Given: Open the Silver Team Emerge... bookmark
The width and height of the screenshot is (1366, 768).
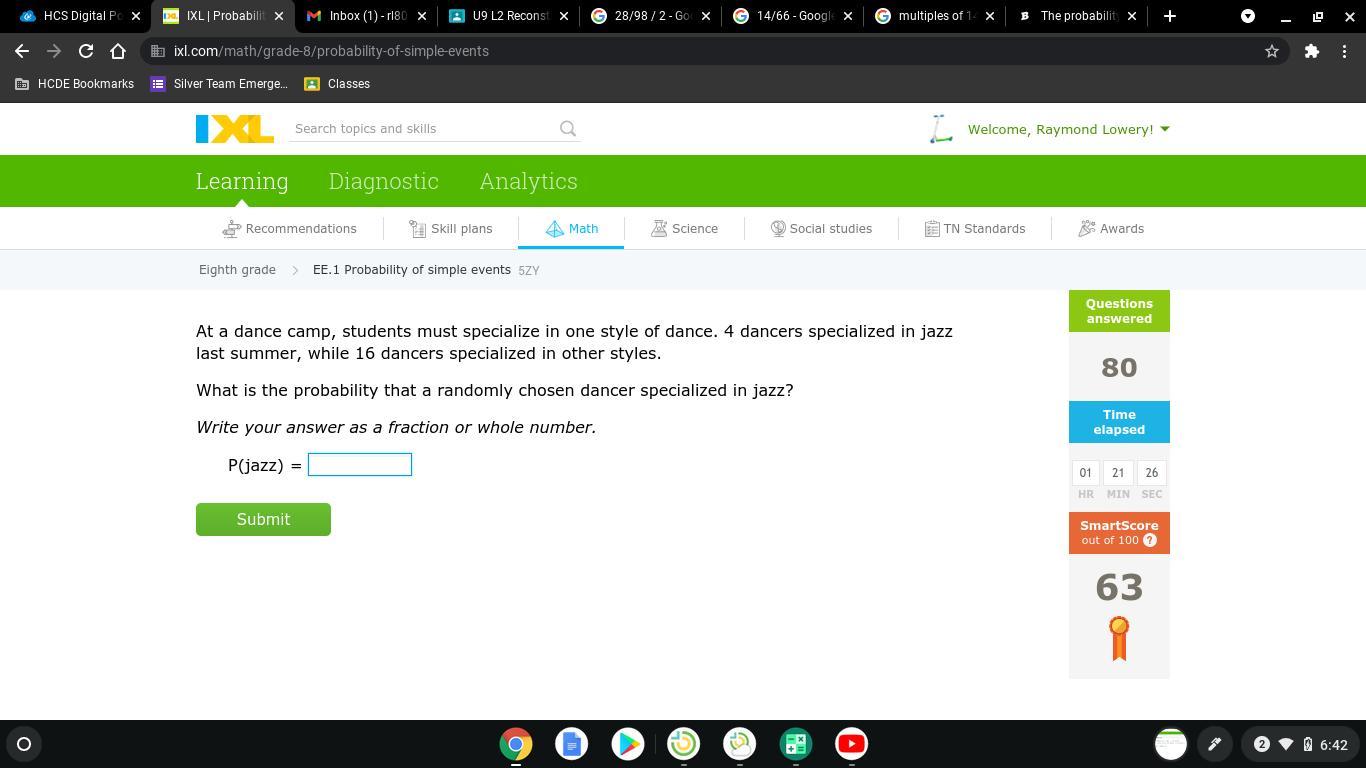Looking at the screenshot, I should (219, 84).
